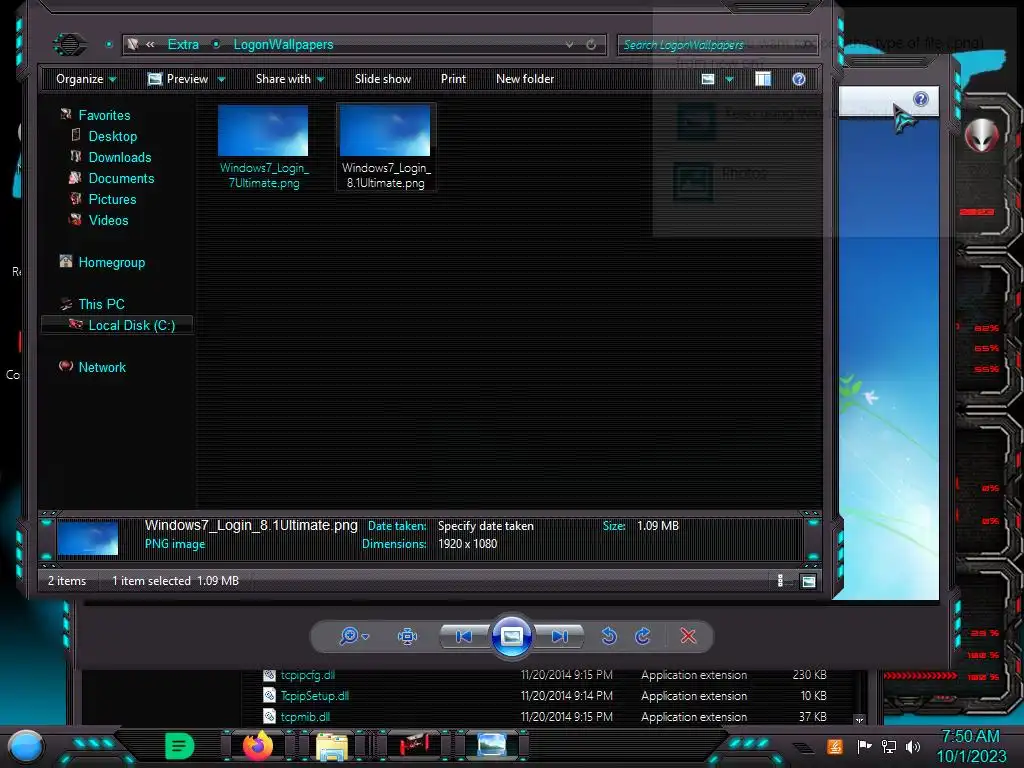
Task: Switch to large thumbnails view in status bar
Action: [808, 581]
